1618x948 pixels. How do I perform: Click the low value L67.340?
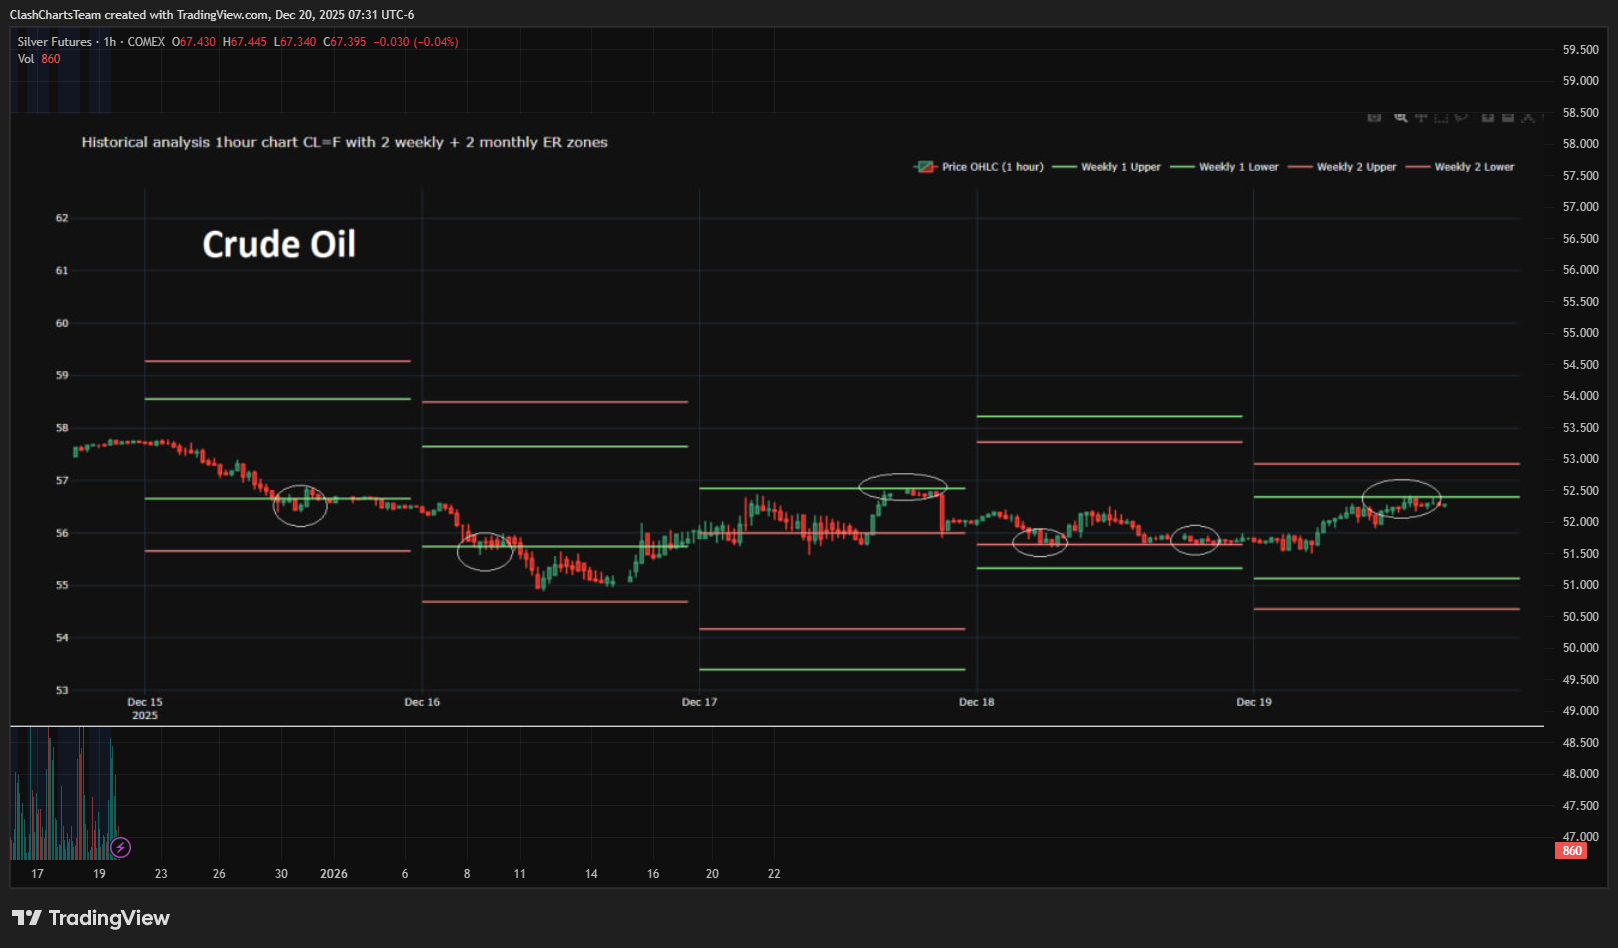(295, 42)
